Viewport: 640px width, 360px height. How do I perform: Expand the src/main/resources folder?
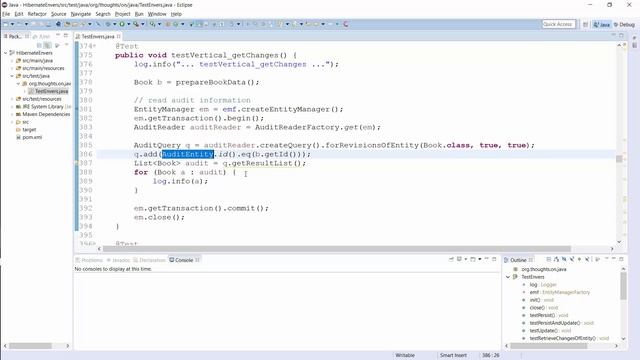coord(12,68)
